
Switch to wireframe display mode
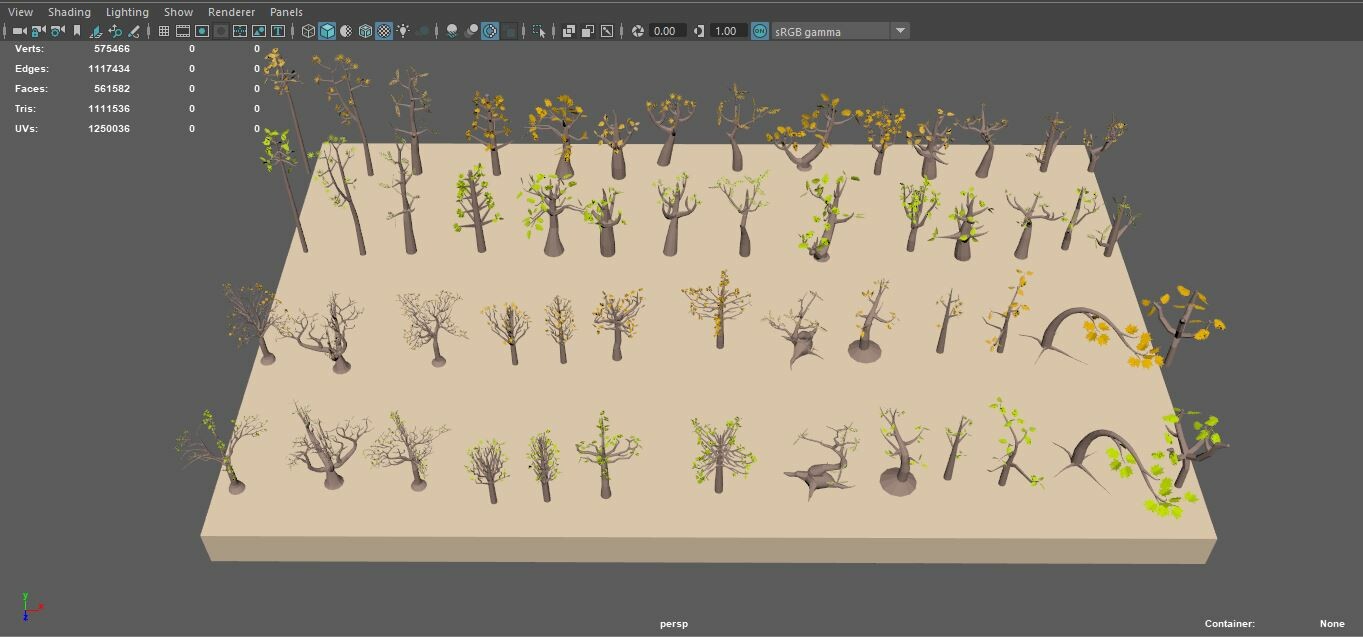click(309, 30)
